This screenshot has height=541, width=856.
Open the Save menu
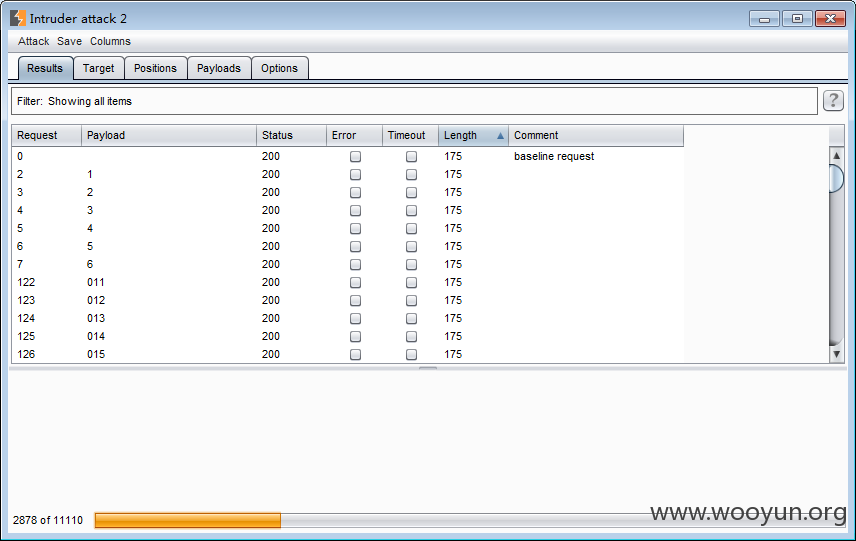[69, 41]
